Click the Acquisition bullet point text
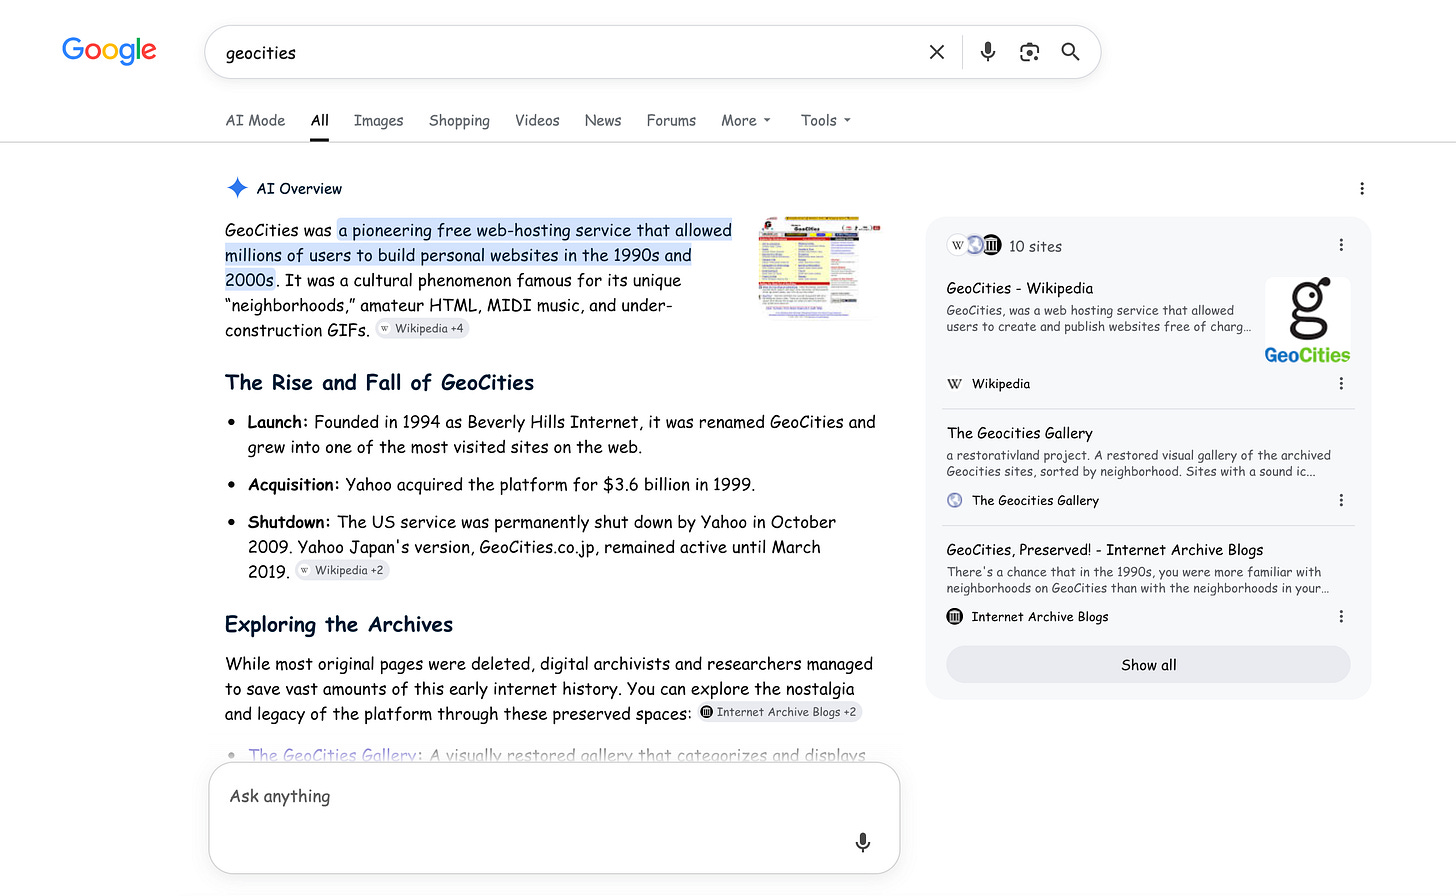1456x896 pixels. 501,485
